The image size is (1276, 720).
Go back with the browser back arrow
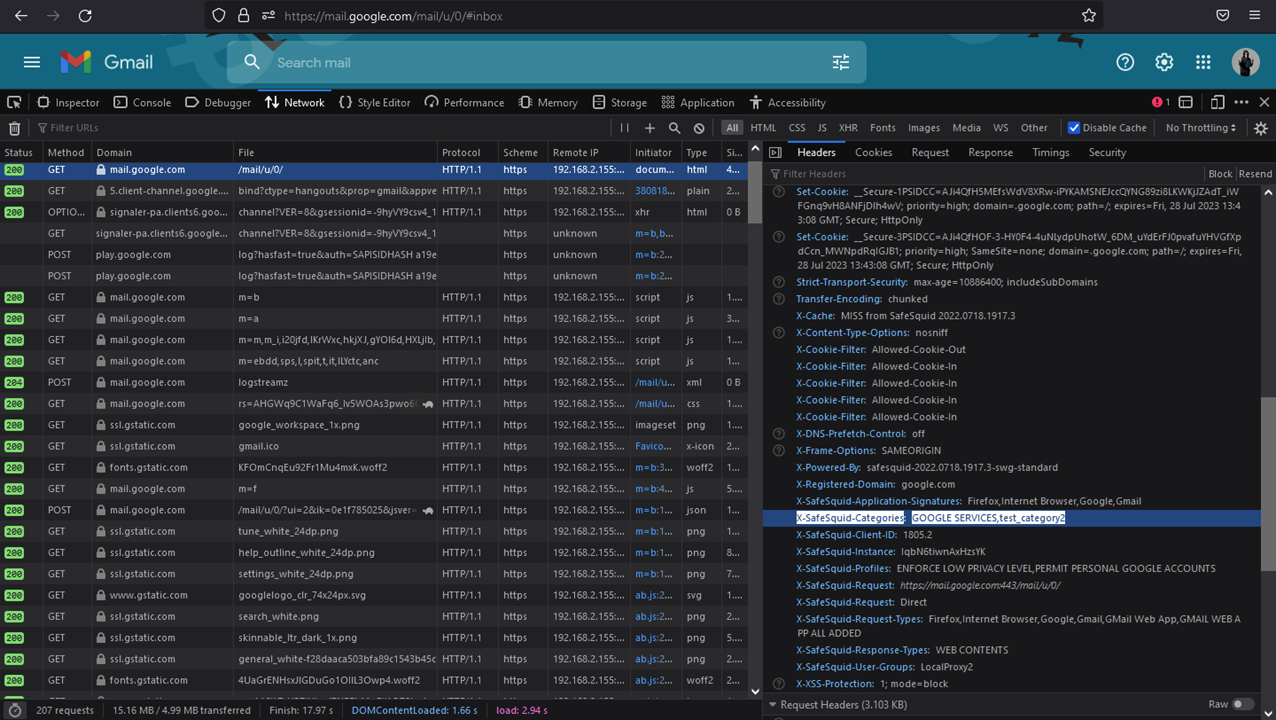click(x=21, y=16)
